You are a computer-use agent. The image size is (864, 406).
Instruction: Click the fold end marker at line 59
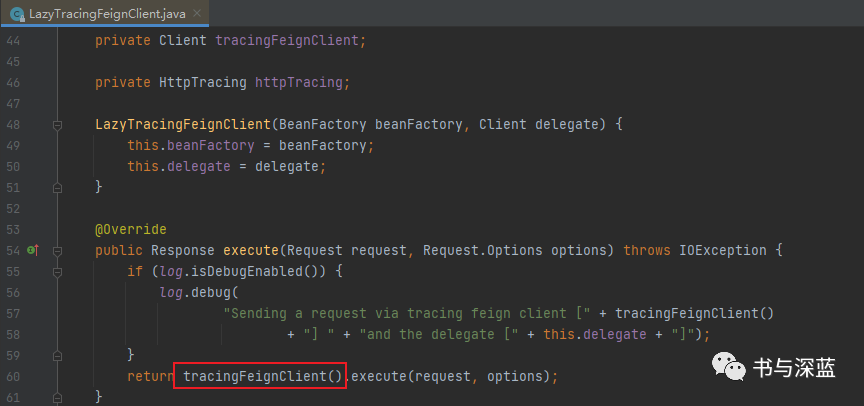click(x=57, y=355)
